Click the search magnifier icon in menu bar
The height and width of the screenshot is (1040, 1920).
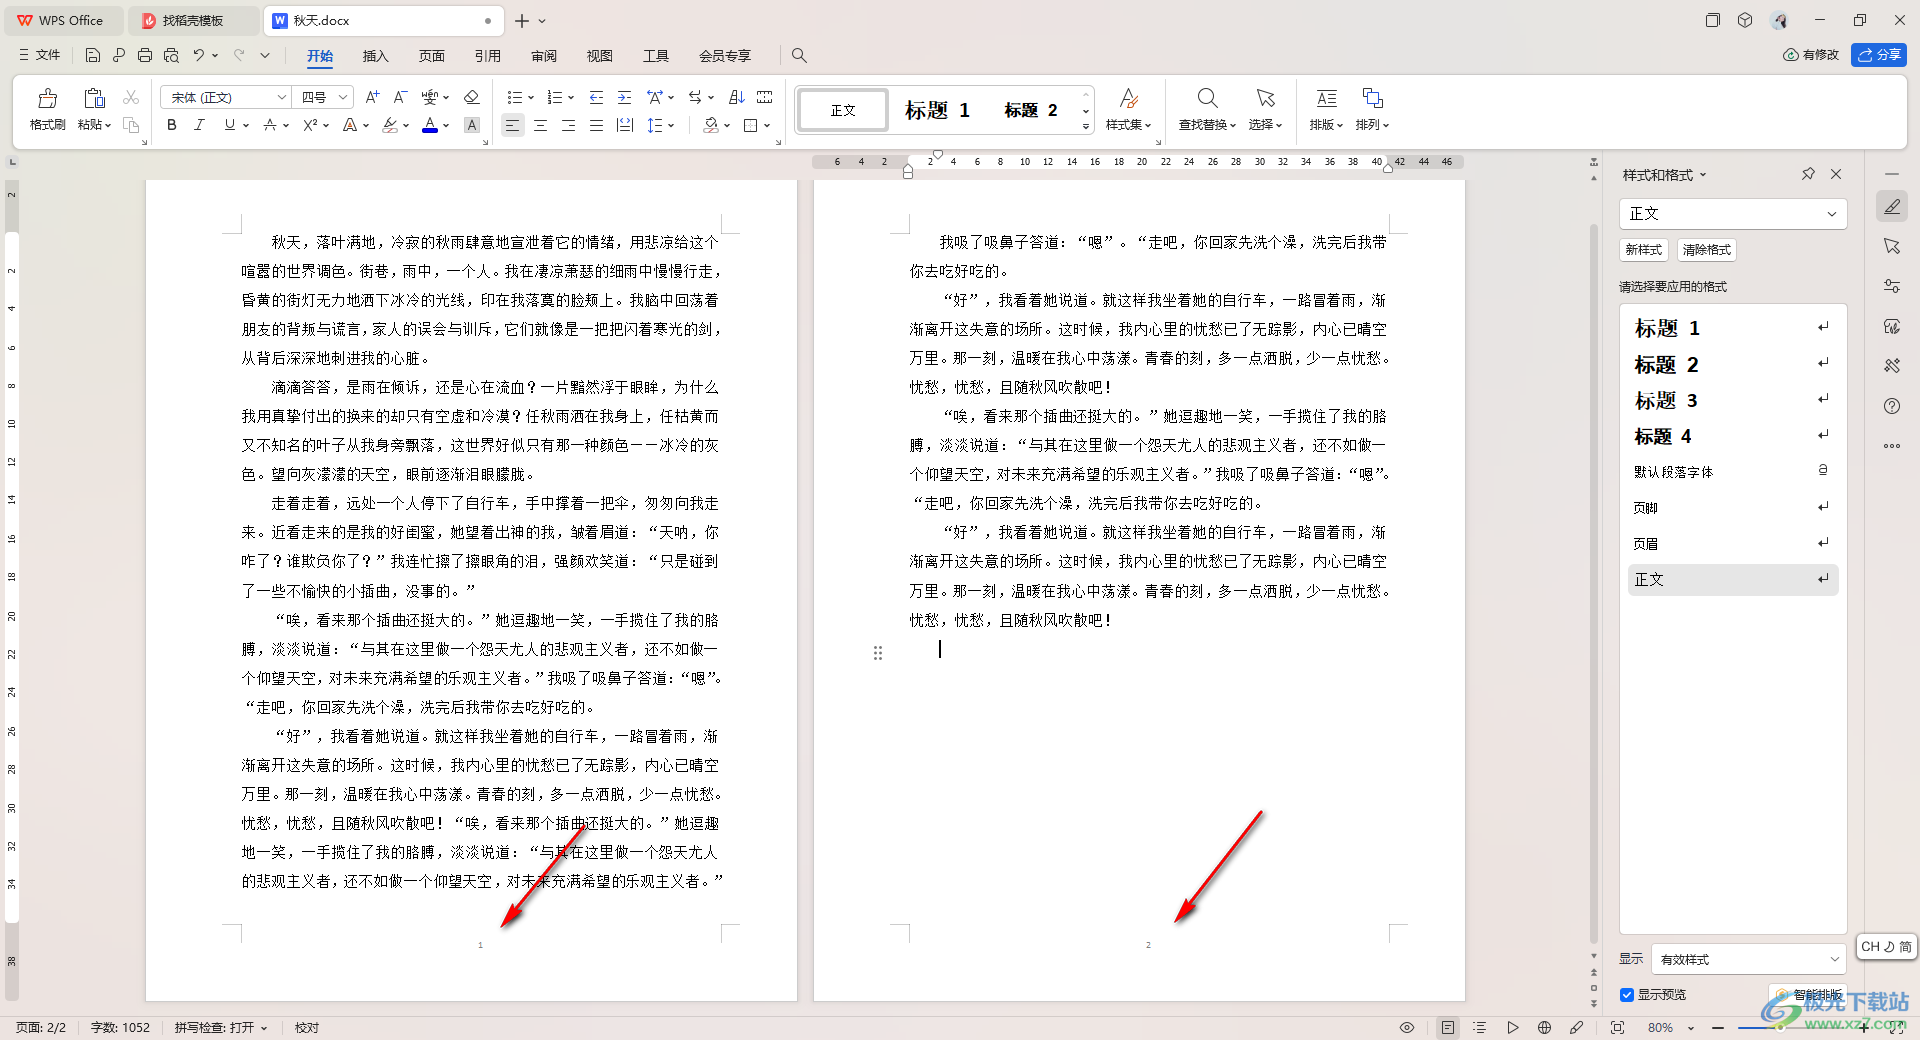point(799,56)
